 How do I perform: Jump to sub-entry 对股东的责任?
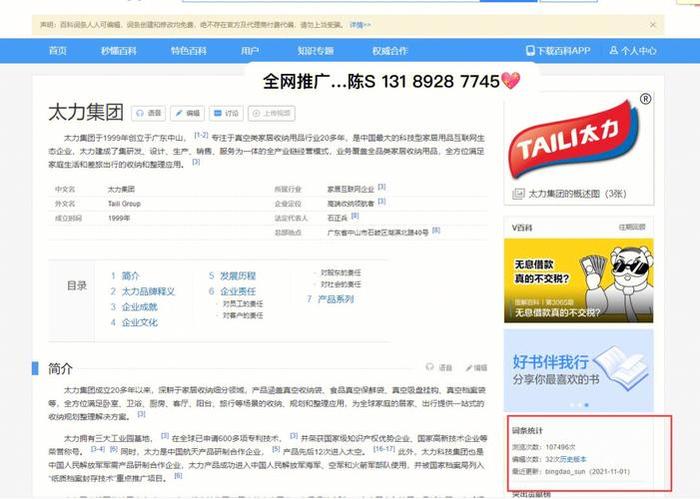click(341, 273)
